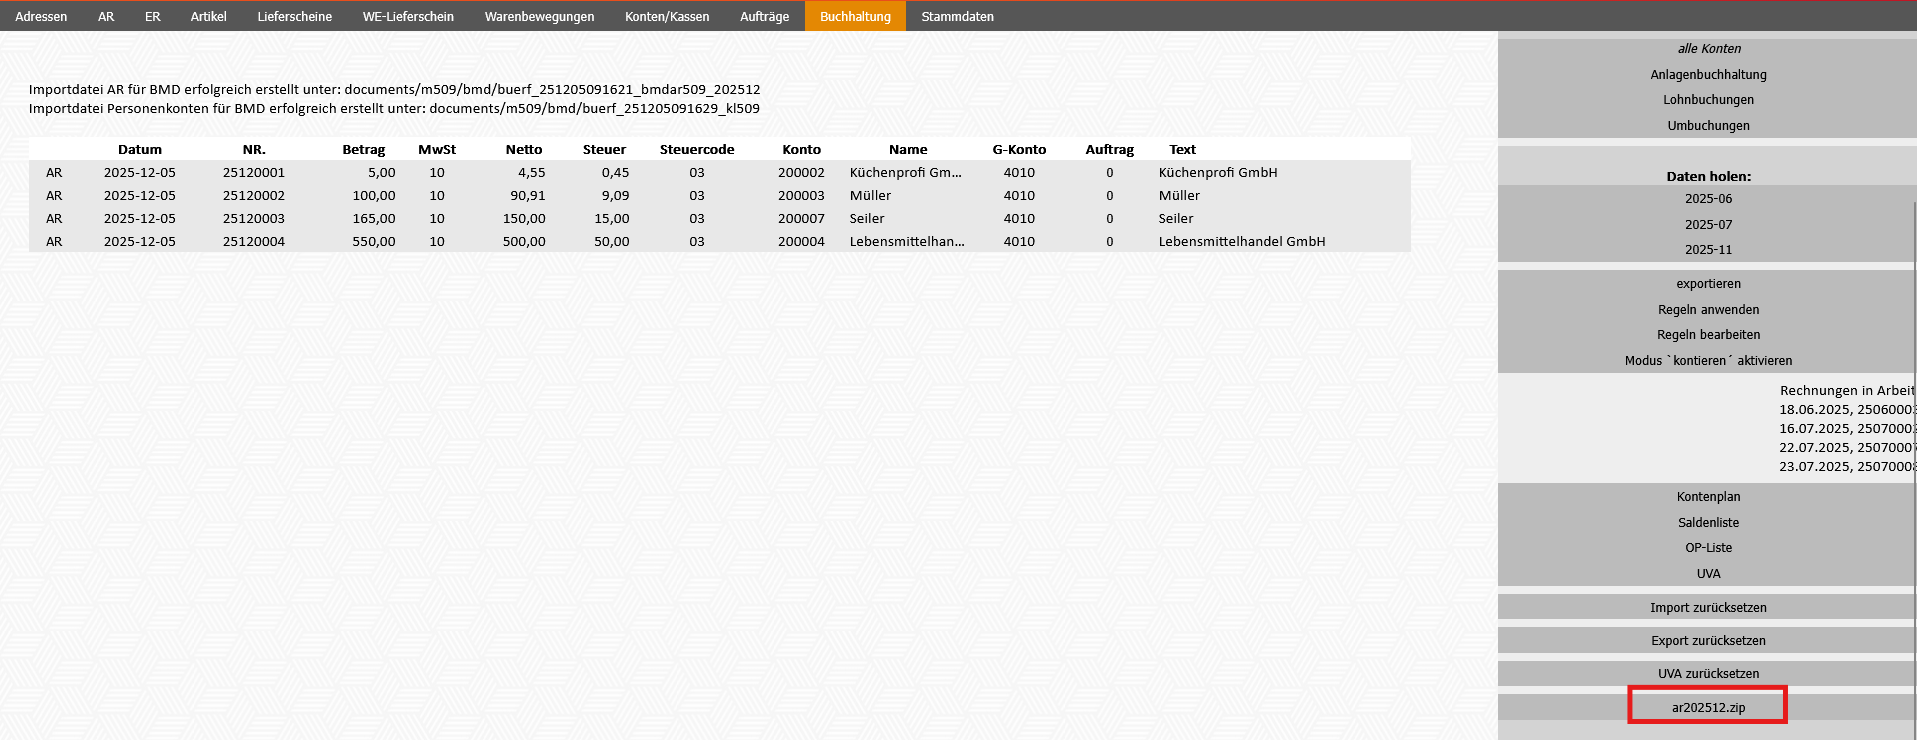This screenshot has width=1917, height=740.
Task: Reset UVA with UVA zurücksetzen
Action: pyautogui.click(x=1707, y=674)
